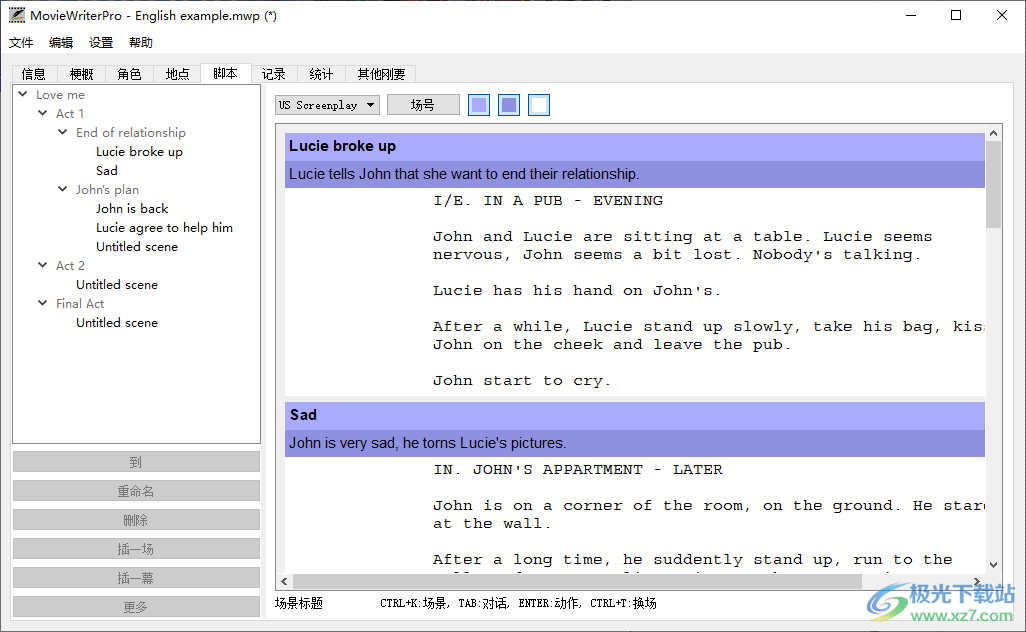Click the 场号 scene number button
The width and height of the screenshot is (1026, 632).
(x=423, y=105)
